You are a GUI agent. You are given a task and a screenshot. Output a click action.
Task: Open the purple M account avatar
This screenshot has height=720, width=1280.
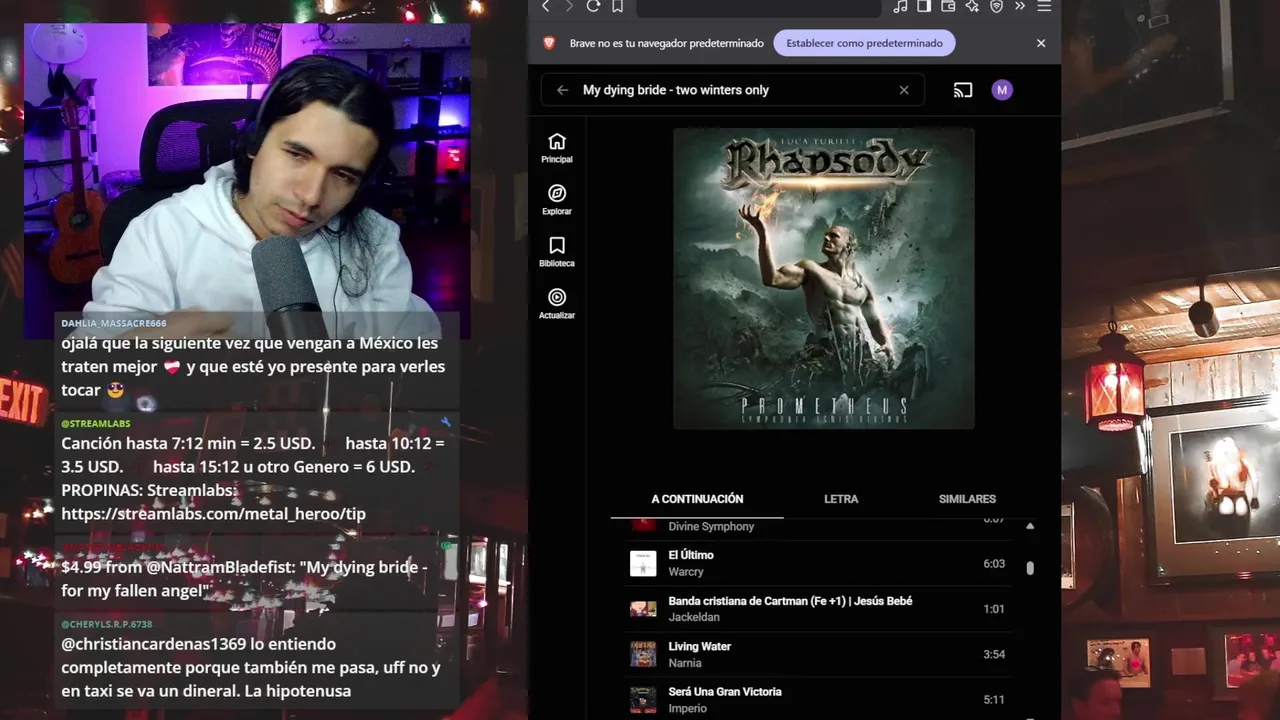[x=1002, y=90]
